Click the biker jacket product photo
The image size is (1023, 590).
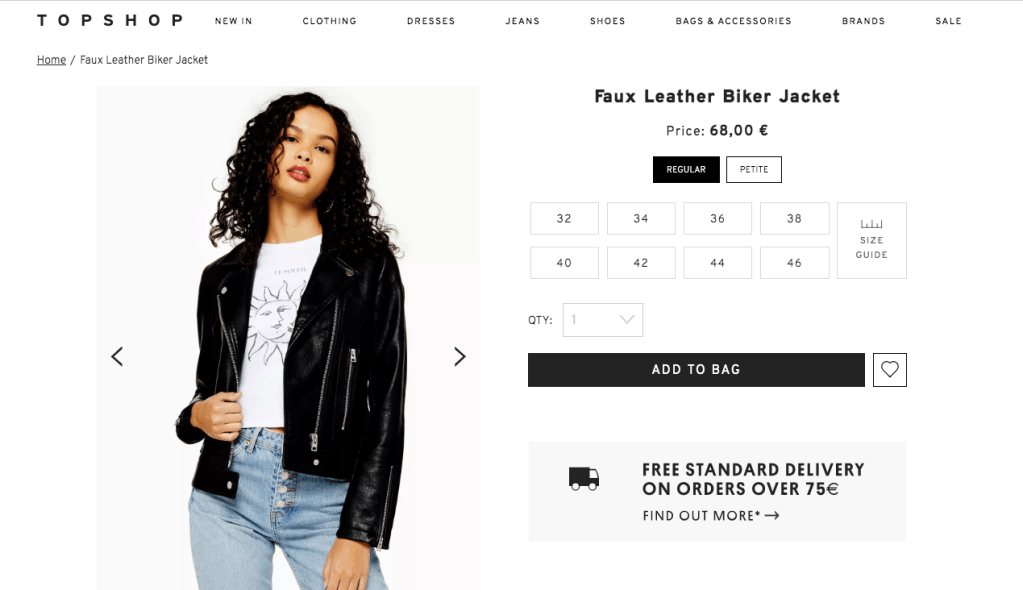point(288,338)
